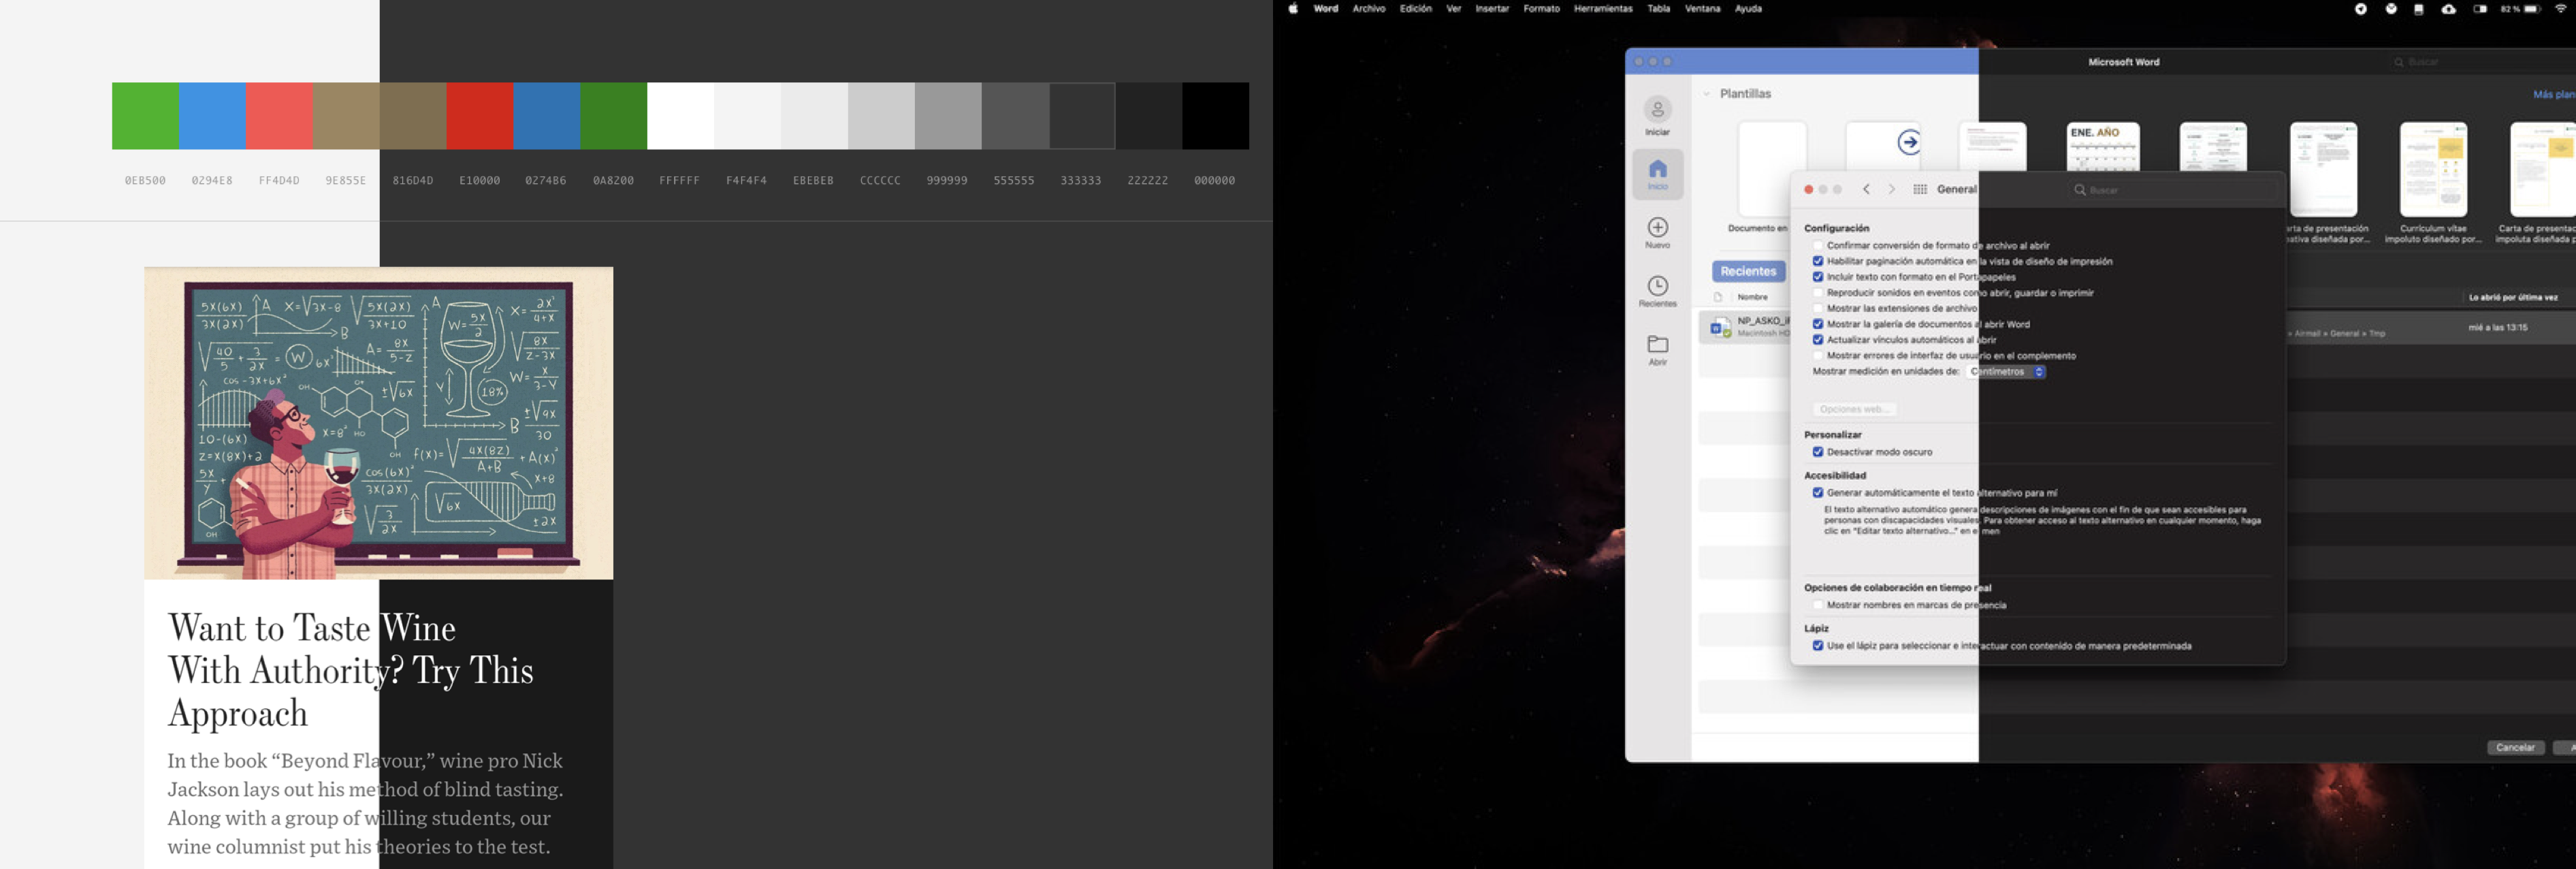This screenshot has height=869, width=2576.
Task: Click the Iniciar account icon in Word sidebar
Action: 1657,109
